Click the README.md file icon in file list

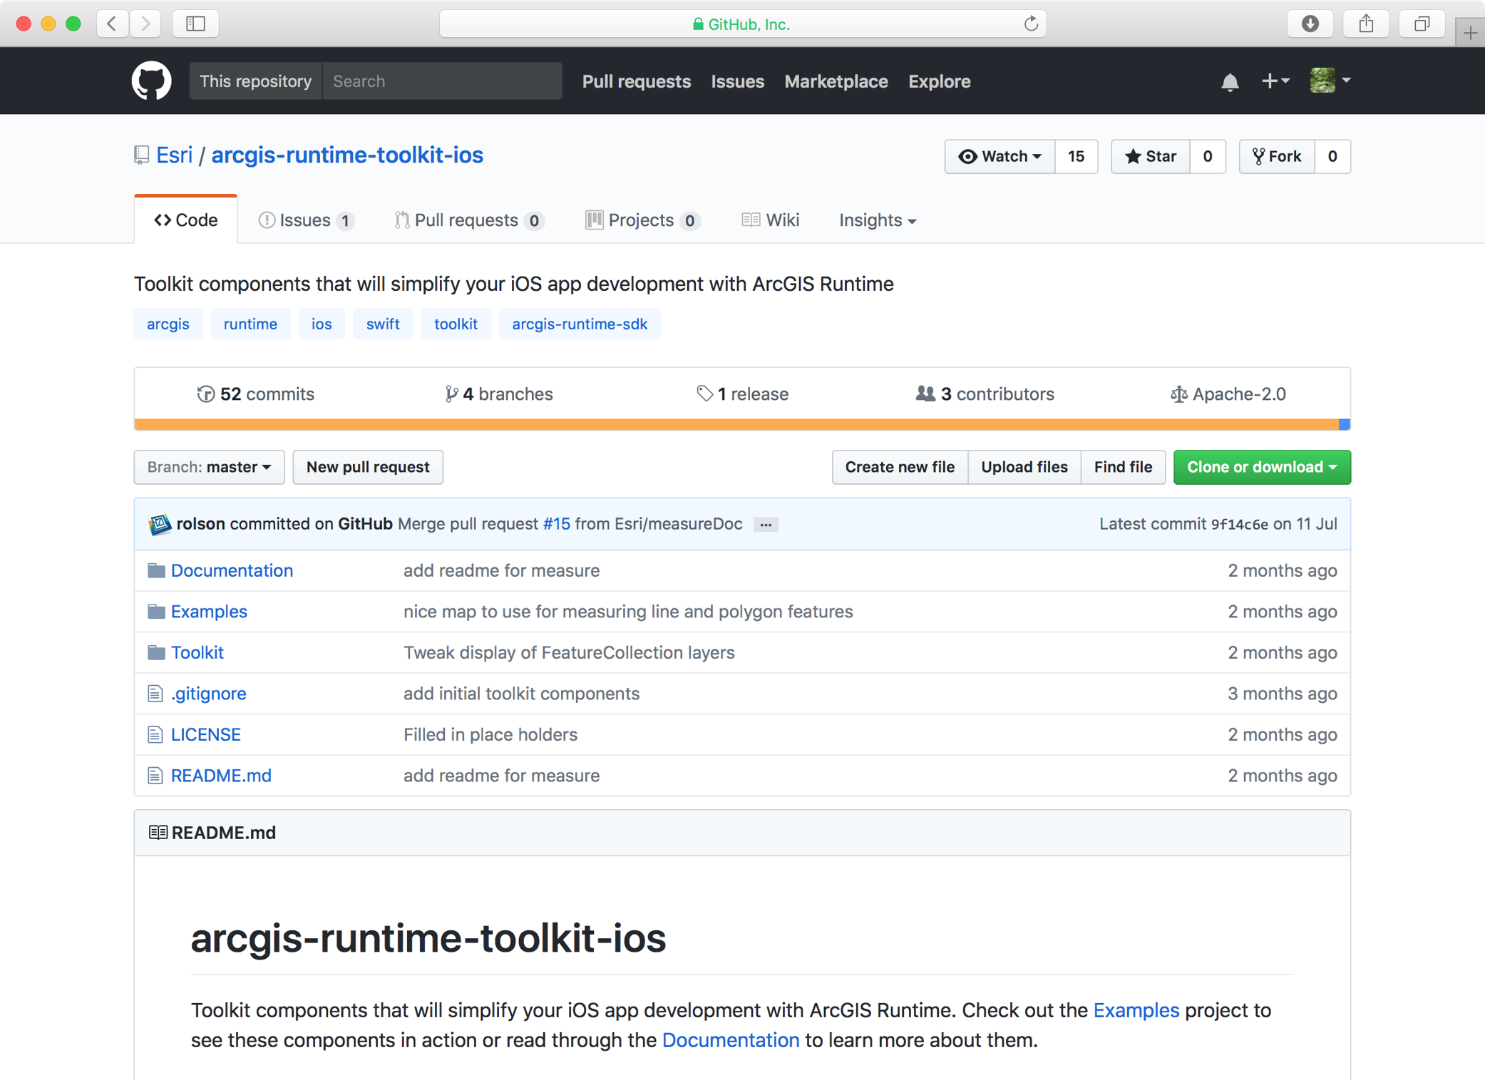155,776
